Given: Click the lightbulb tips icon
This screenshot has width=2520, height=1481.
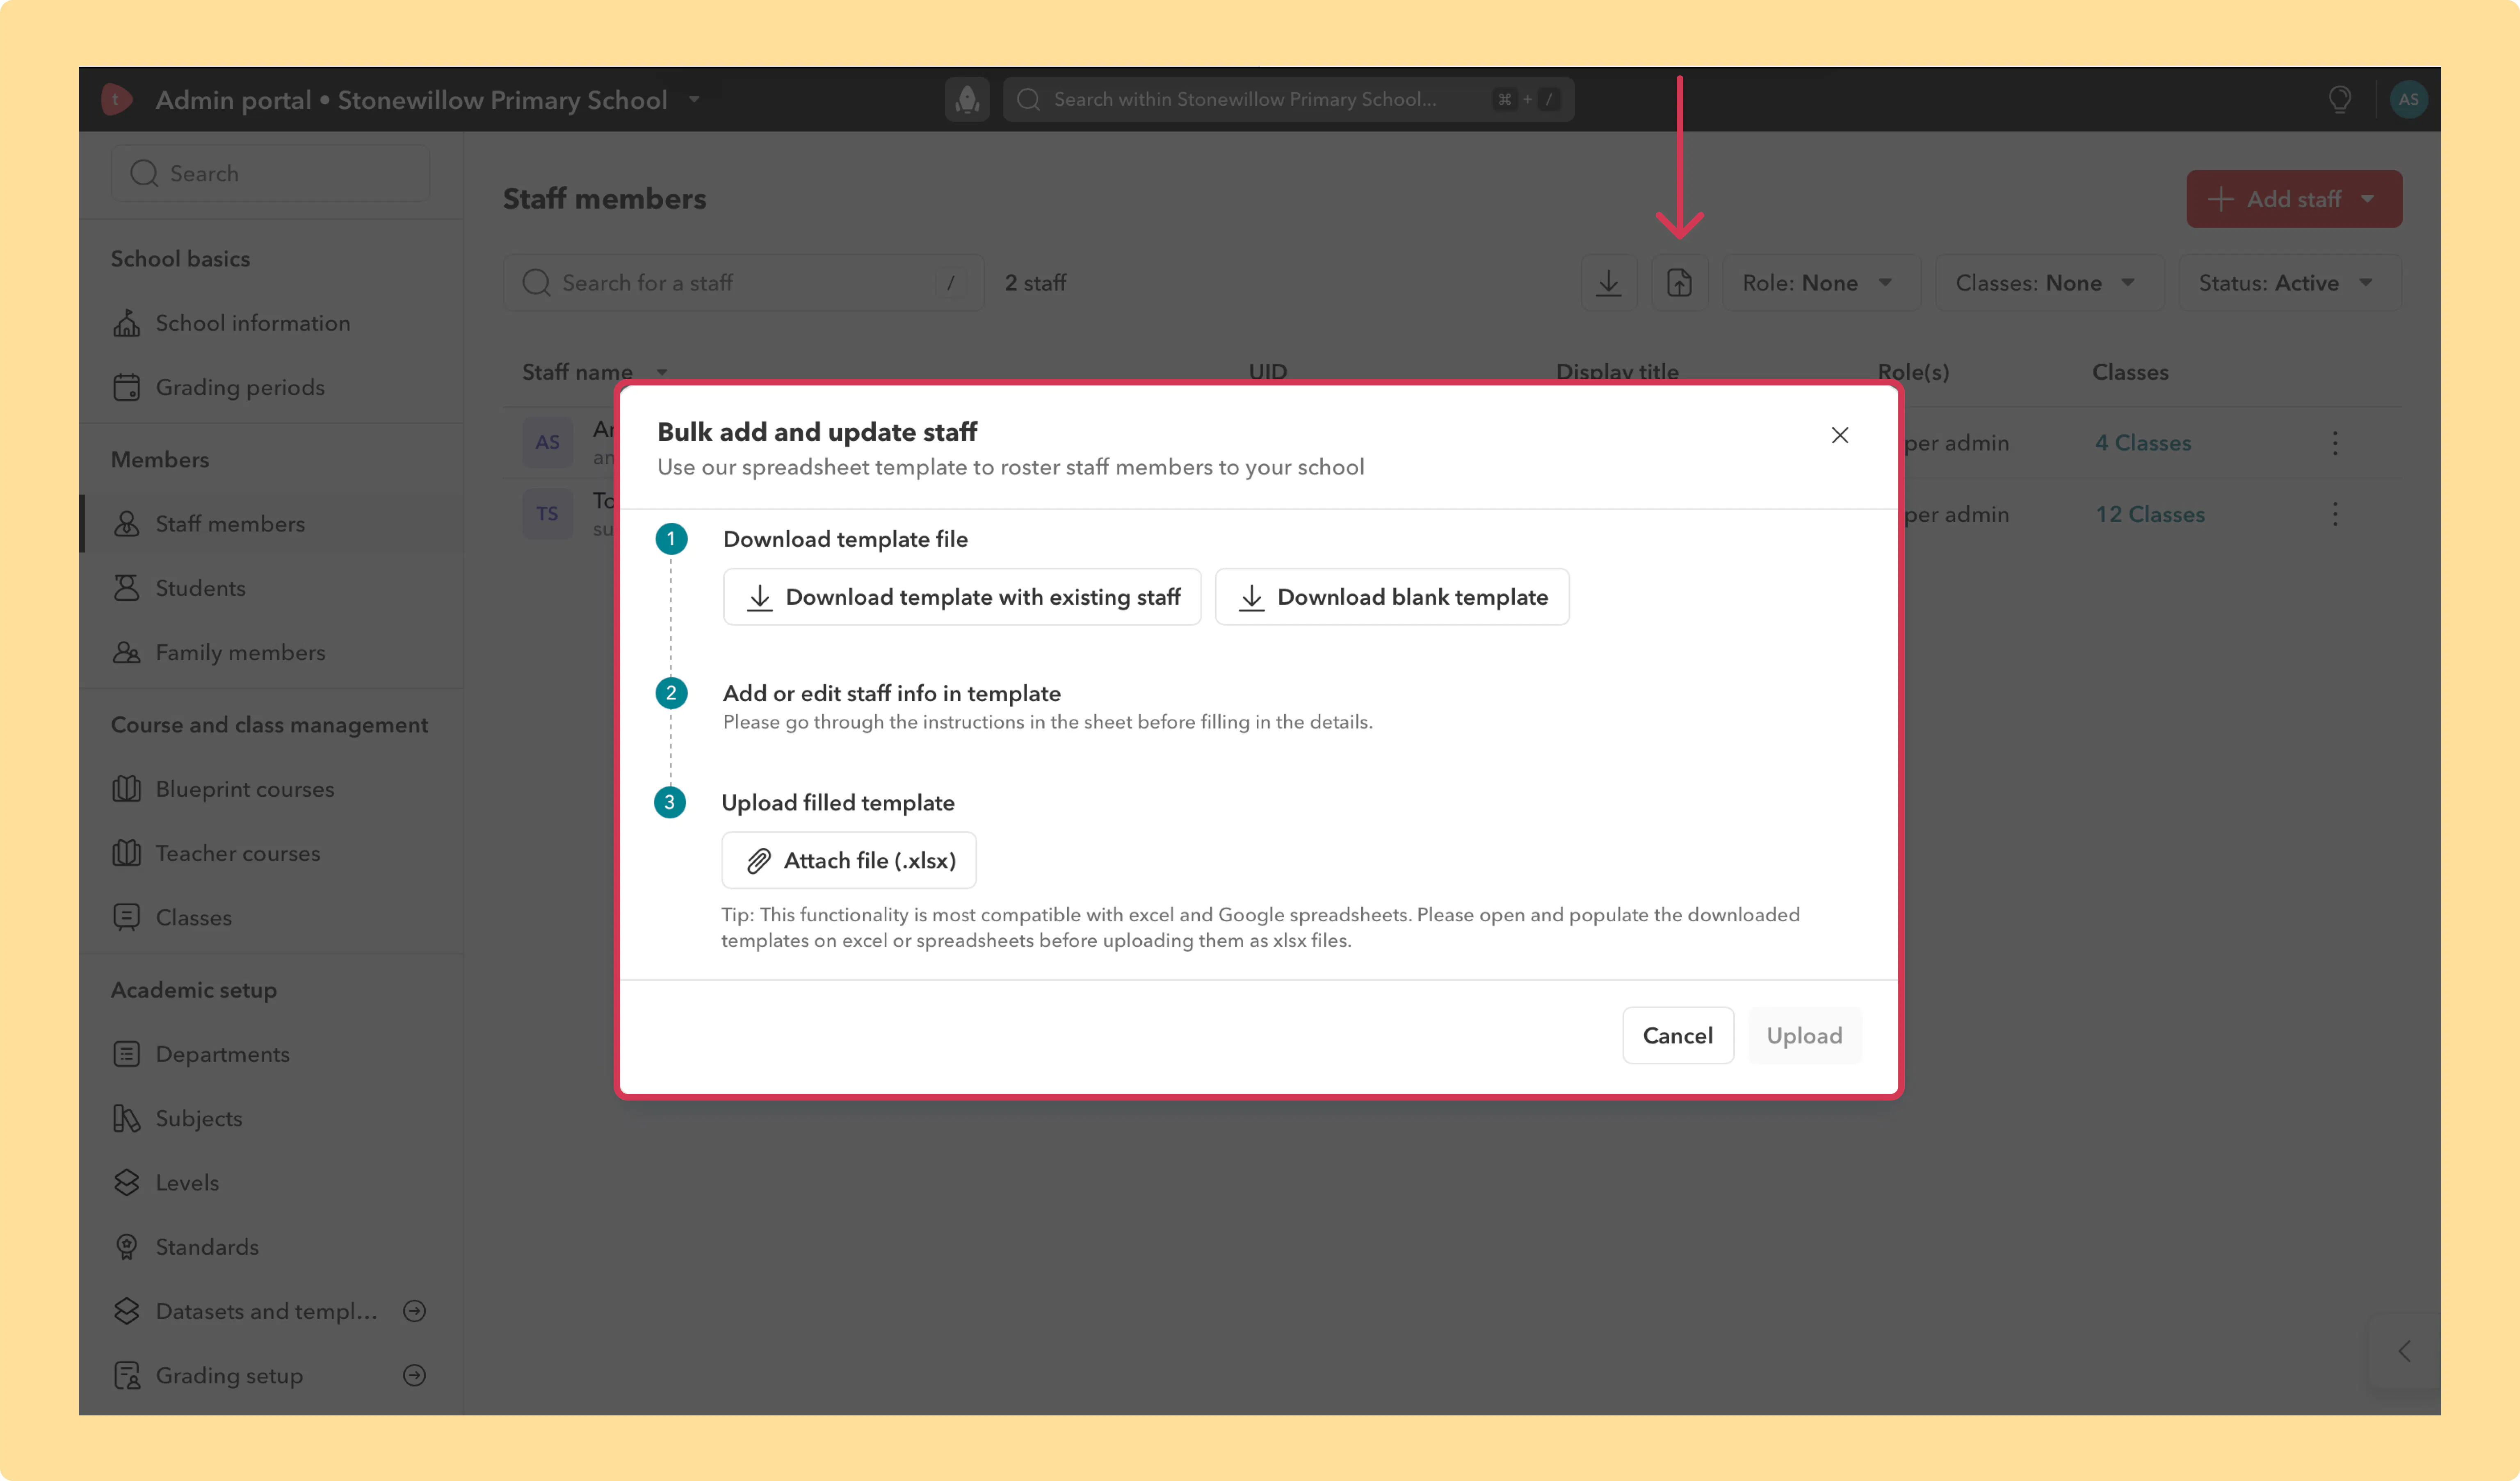Looking at the screenshot, I should [2339, 99].
